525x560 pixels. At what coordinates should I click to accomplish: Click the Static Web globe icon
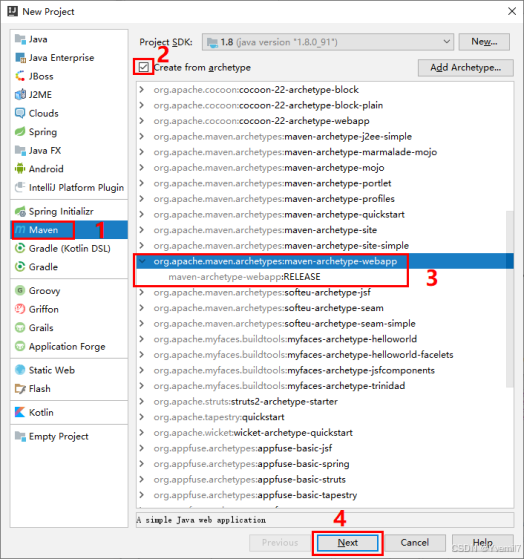pos(20,370)
